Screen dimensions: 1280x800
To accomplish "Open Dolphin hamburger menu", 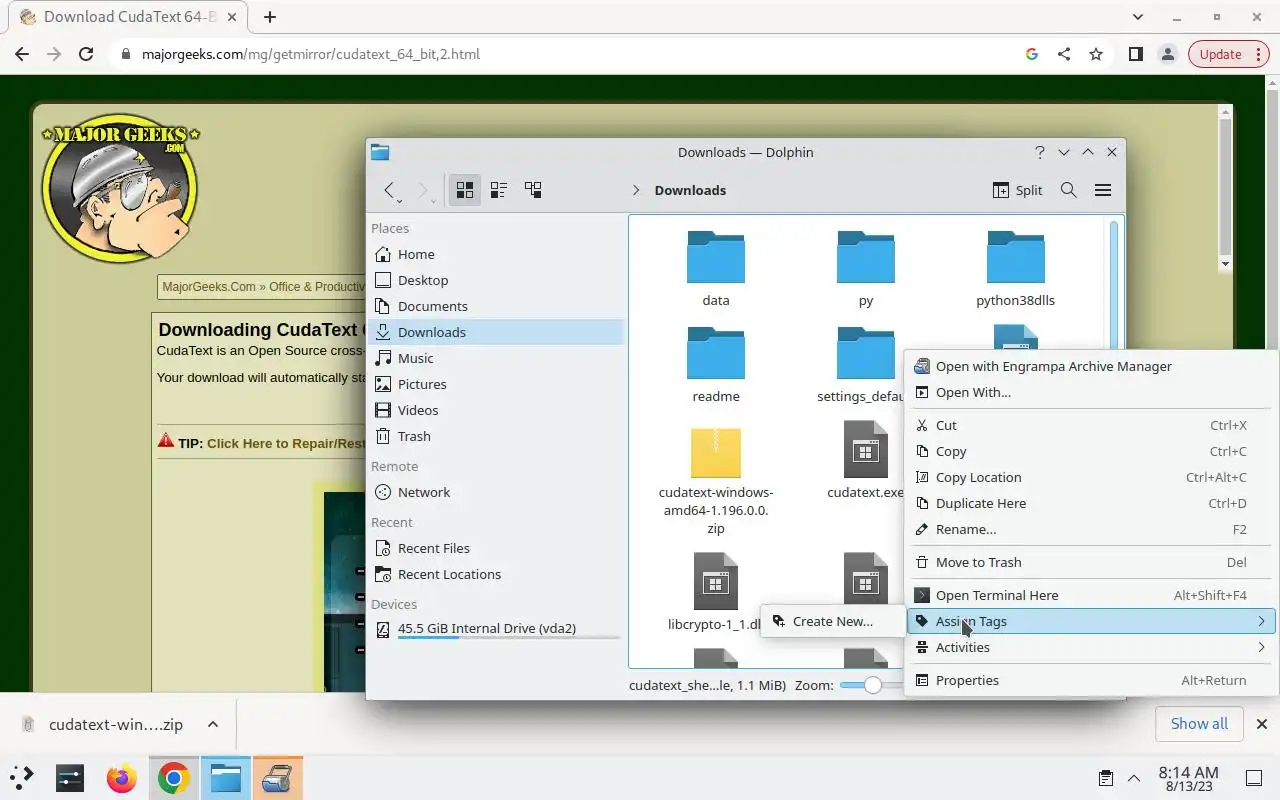I will [x=1103, y=190].
